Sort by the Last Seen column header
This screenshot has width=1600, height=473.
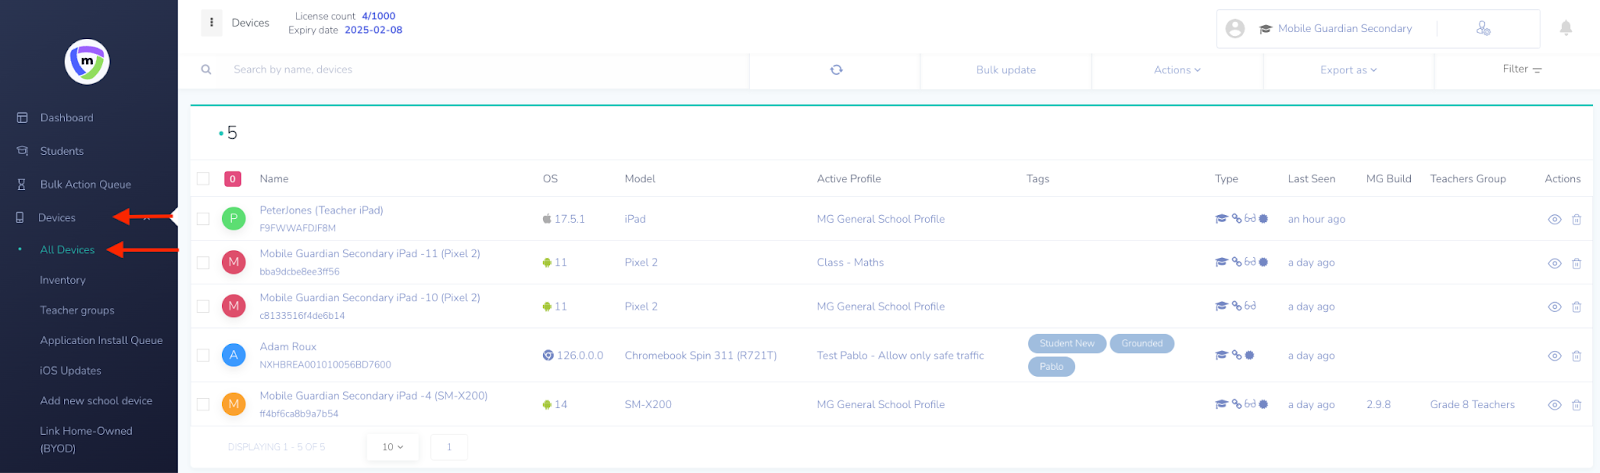(1311, 179)
